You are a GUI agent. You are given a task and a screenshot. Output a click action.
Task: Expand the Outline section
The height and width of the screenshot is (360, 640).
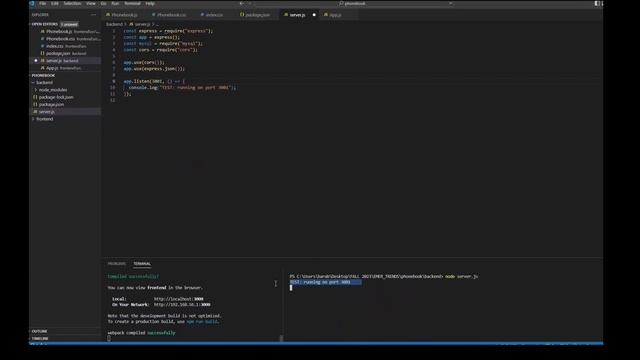(x=40, y=331)
